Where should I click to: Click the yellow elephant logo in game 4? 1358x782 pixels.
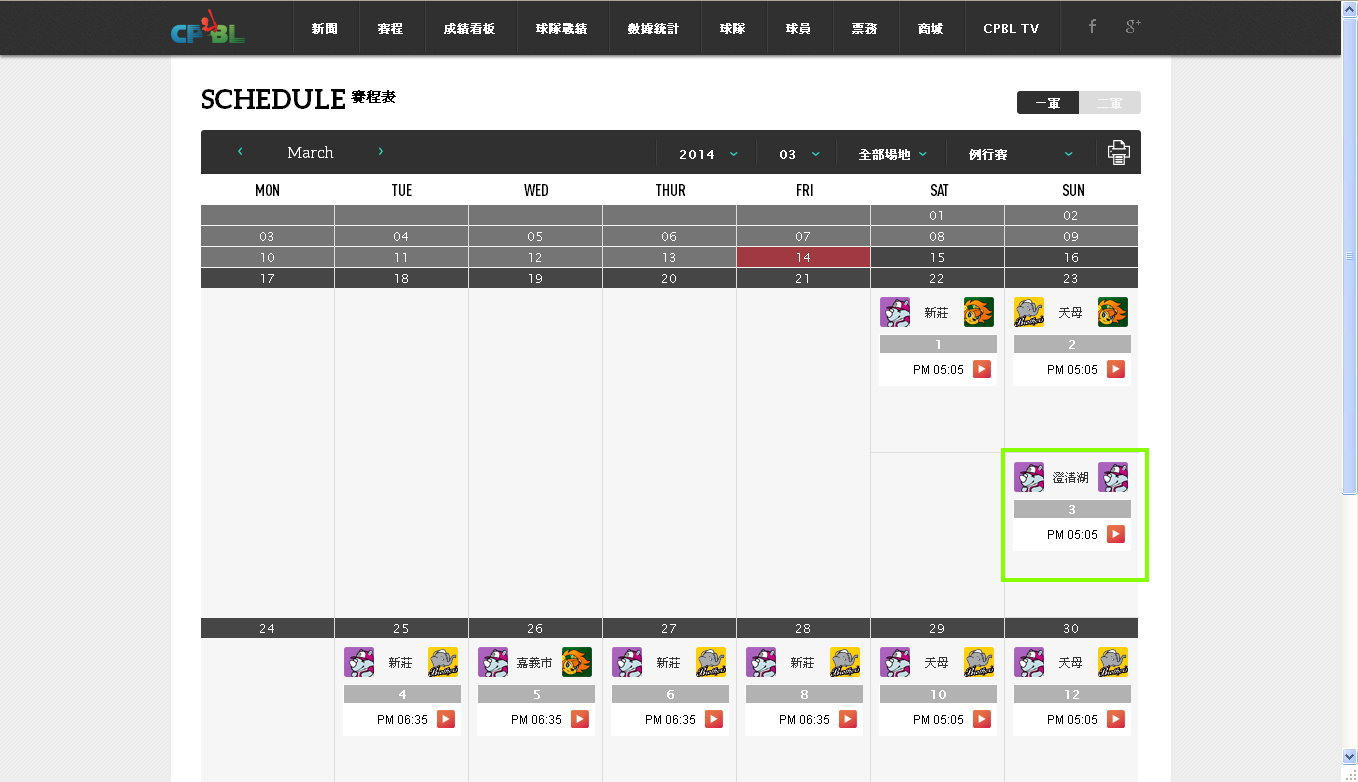pos(443,662)
